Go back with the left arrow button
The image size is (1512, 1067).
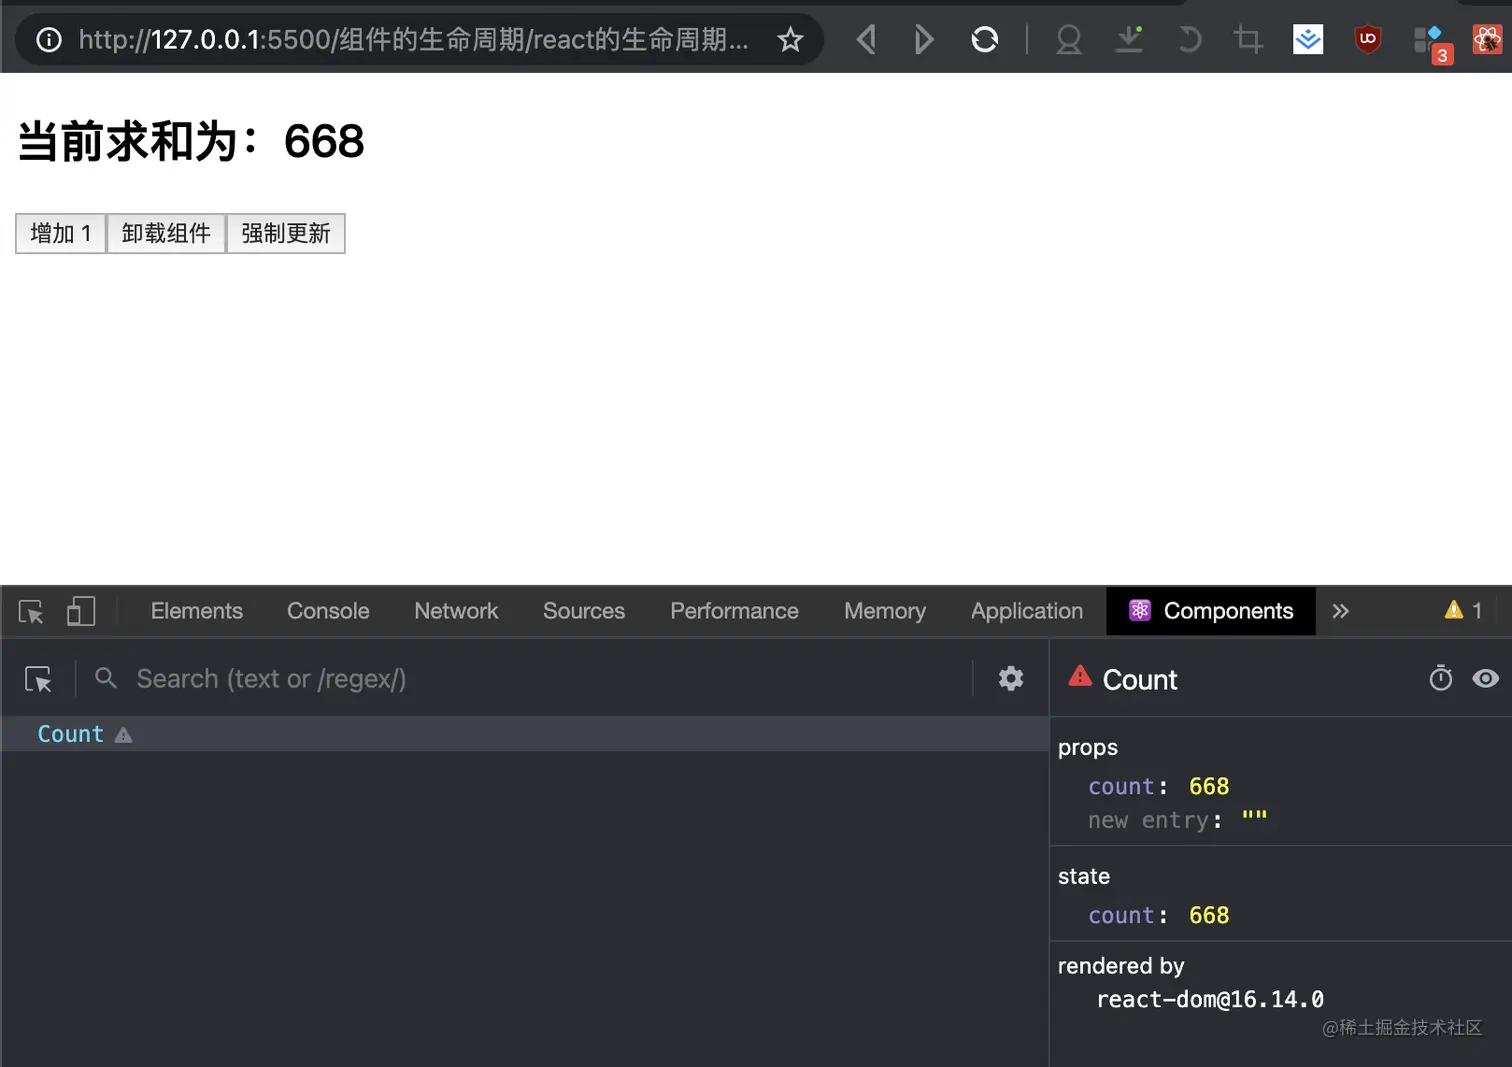[x=866, y=39]
